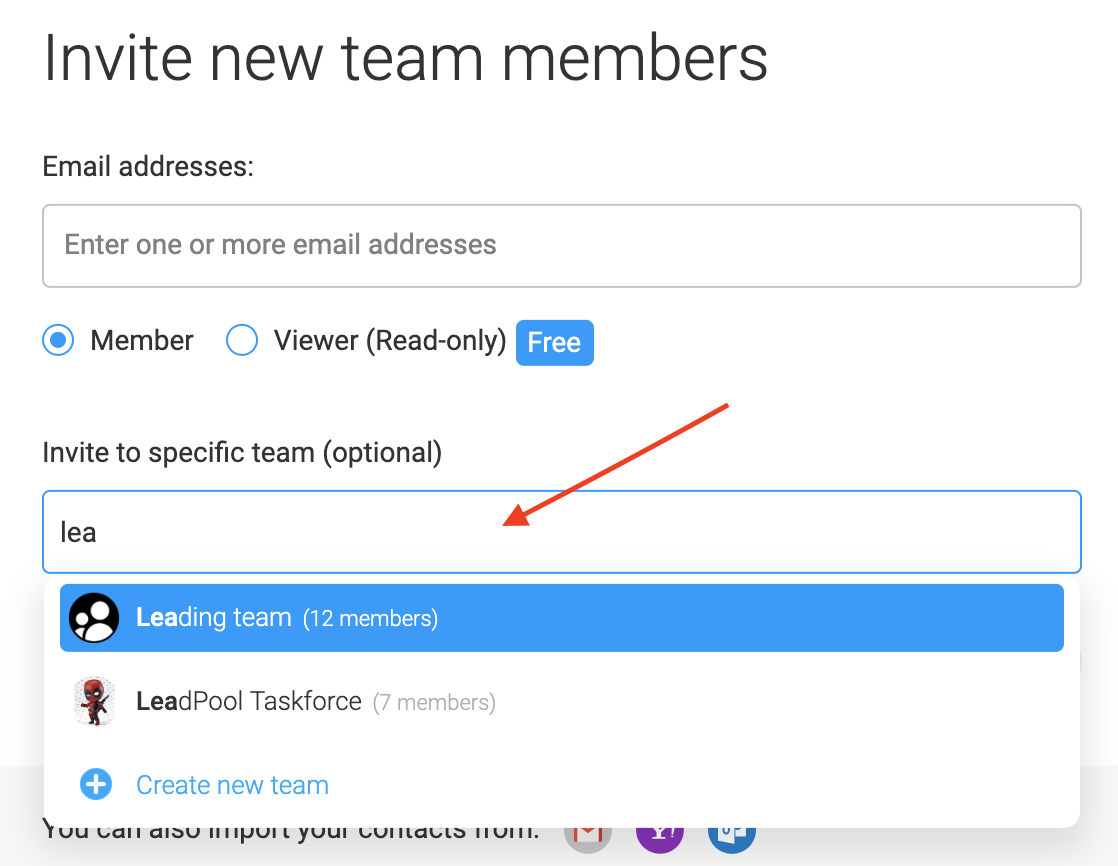The height and width of the screenshot is (866, 1118).
Task: Import contacts via the Yahoo icon
Action: pos(660,840)
